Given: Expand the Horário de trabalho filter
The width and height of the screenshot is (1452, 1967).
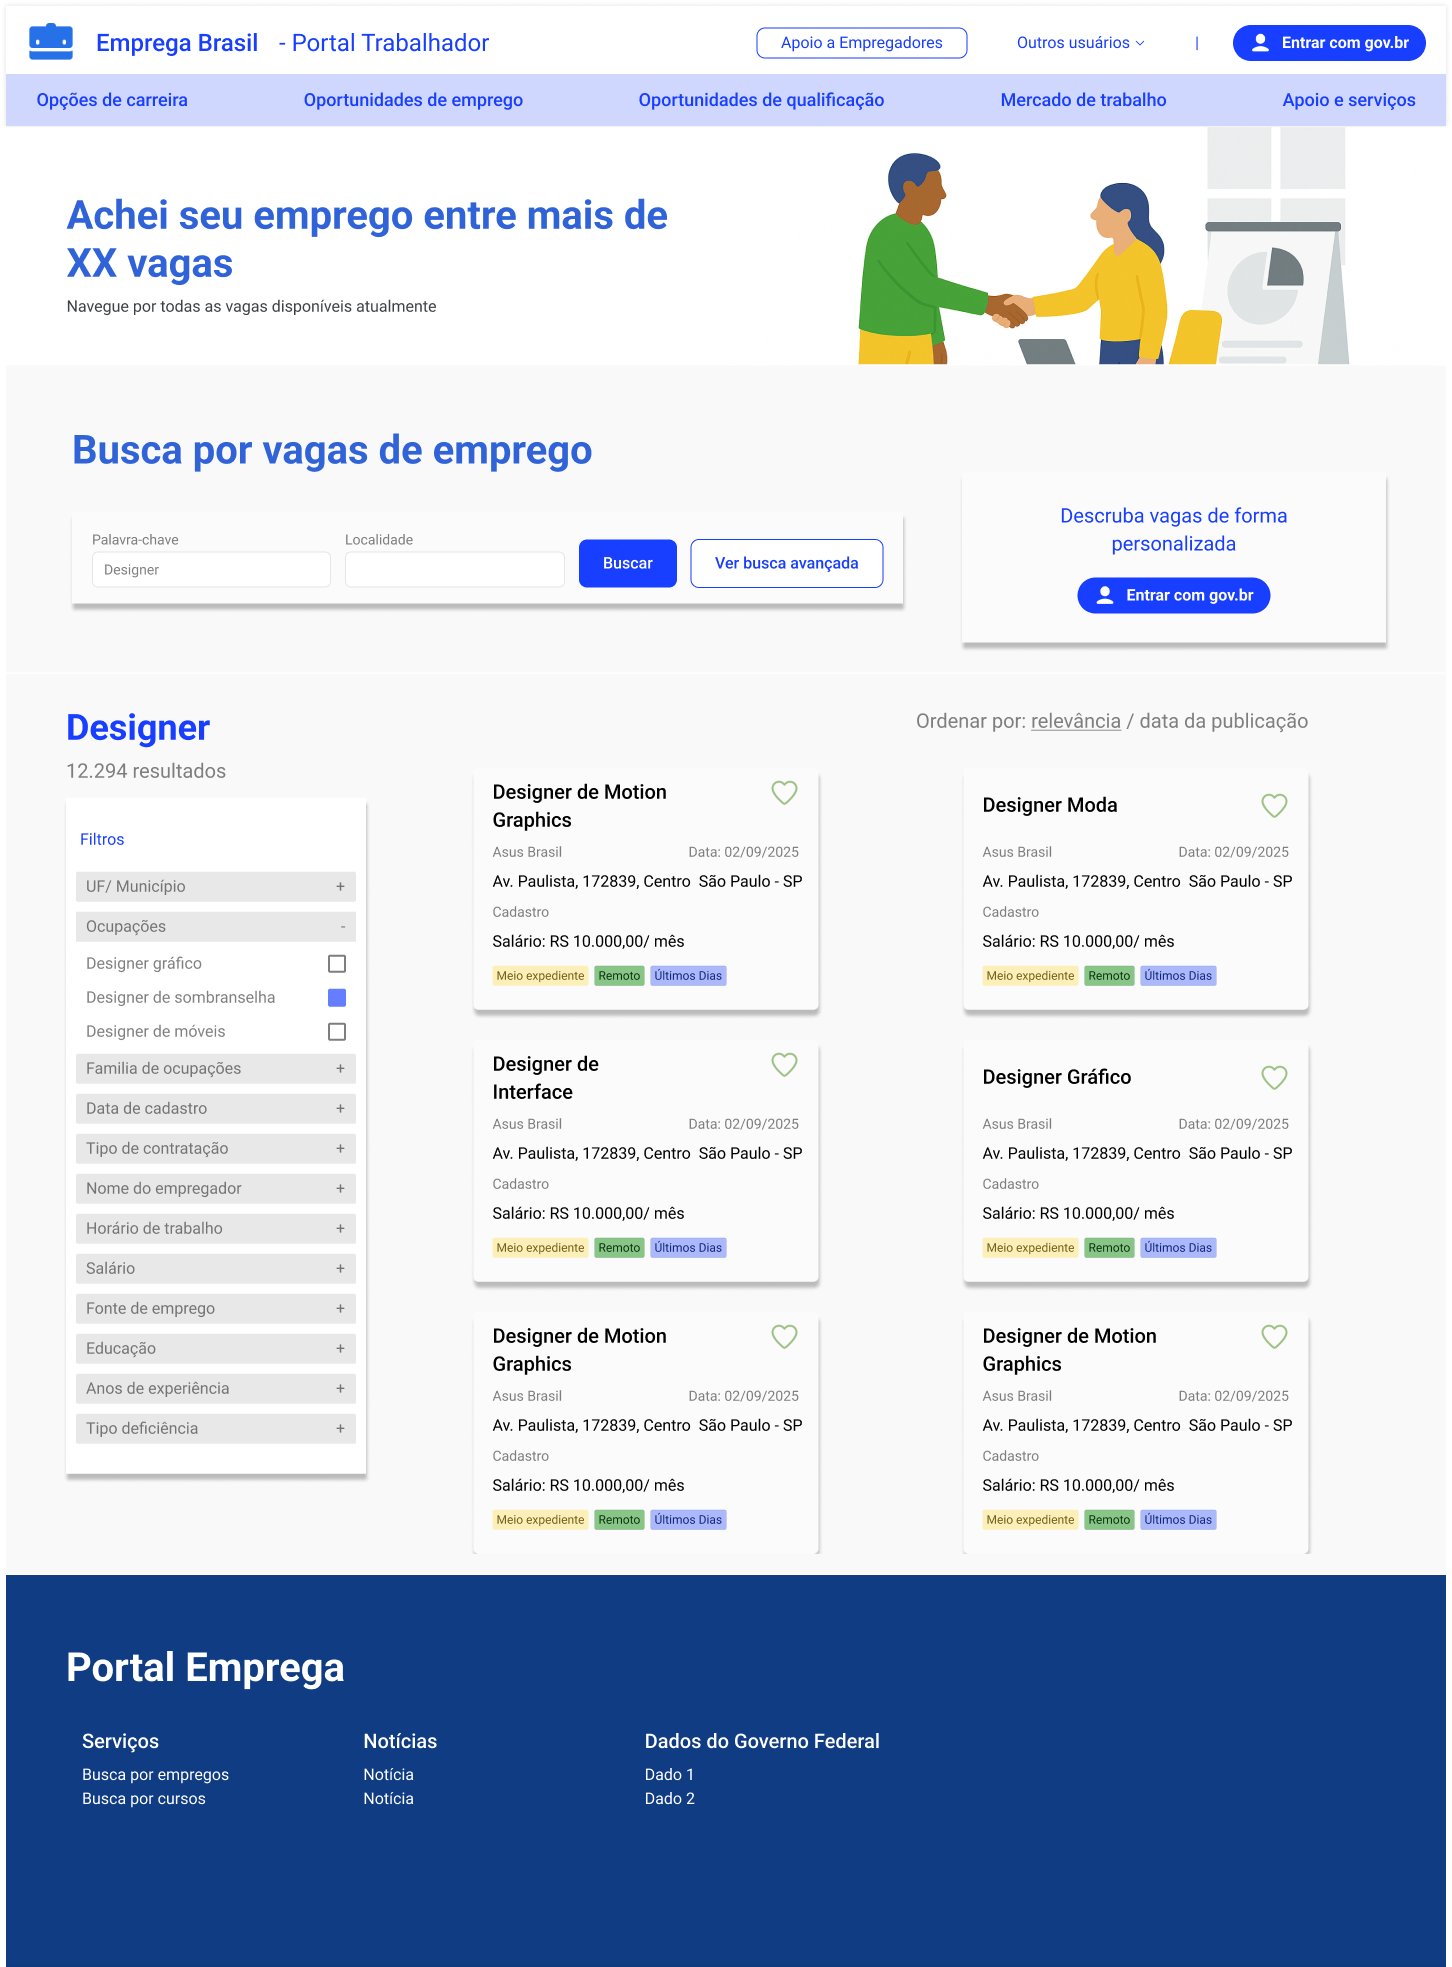Looking at the screenshot, I should tap(216, 1228).
